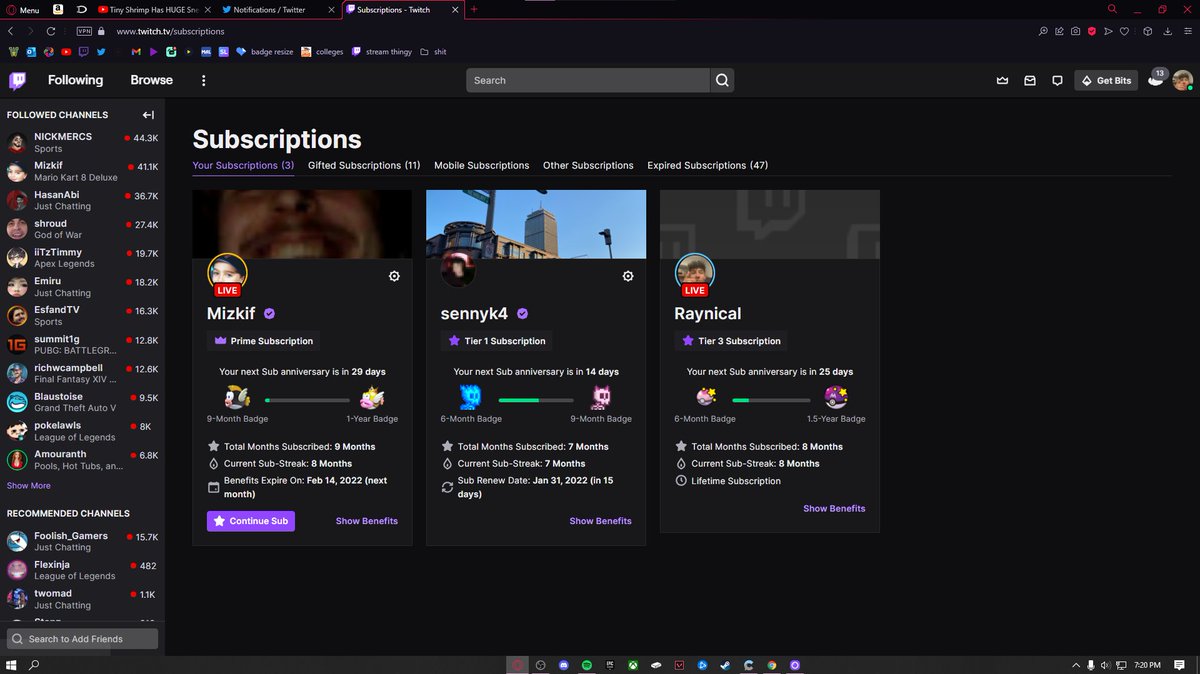The image size is (1200, 674).
Task: Open the Easy Setup sliders icon
Action: click(x=1187, y=31)
